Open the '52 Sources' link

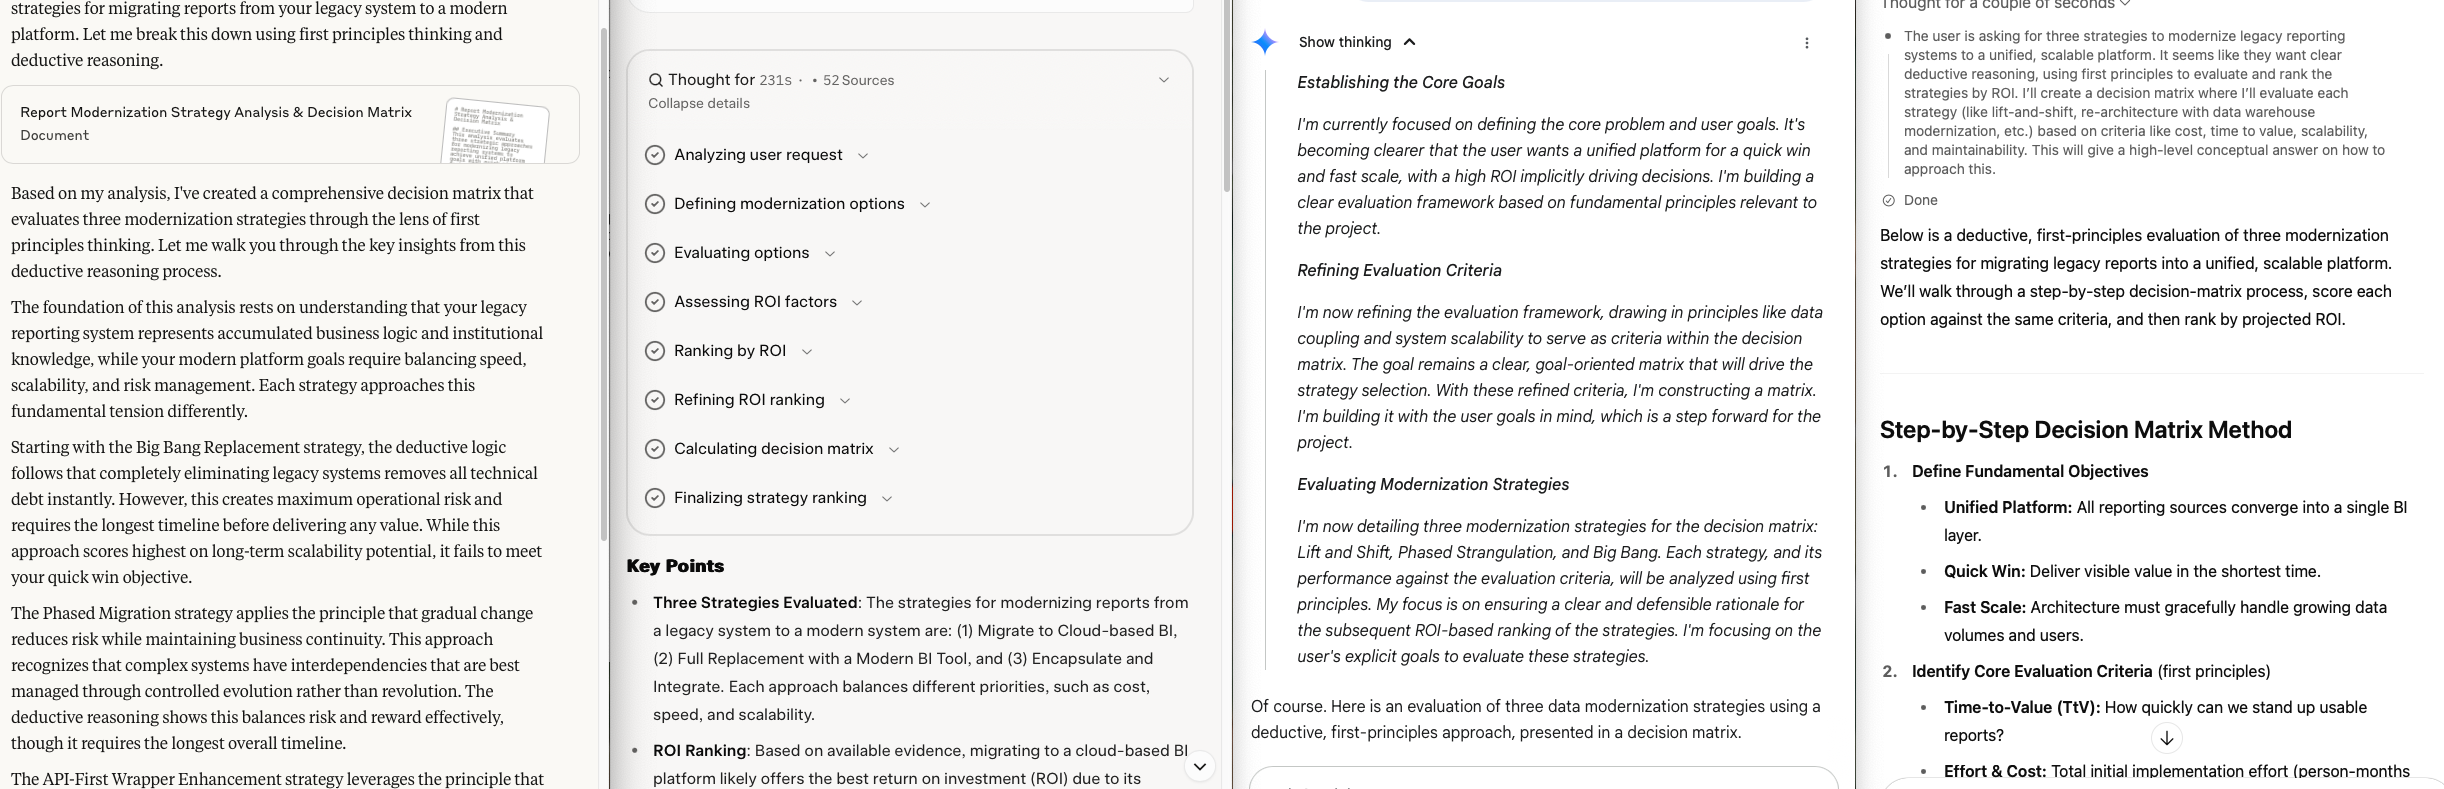858,80
